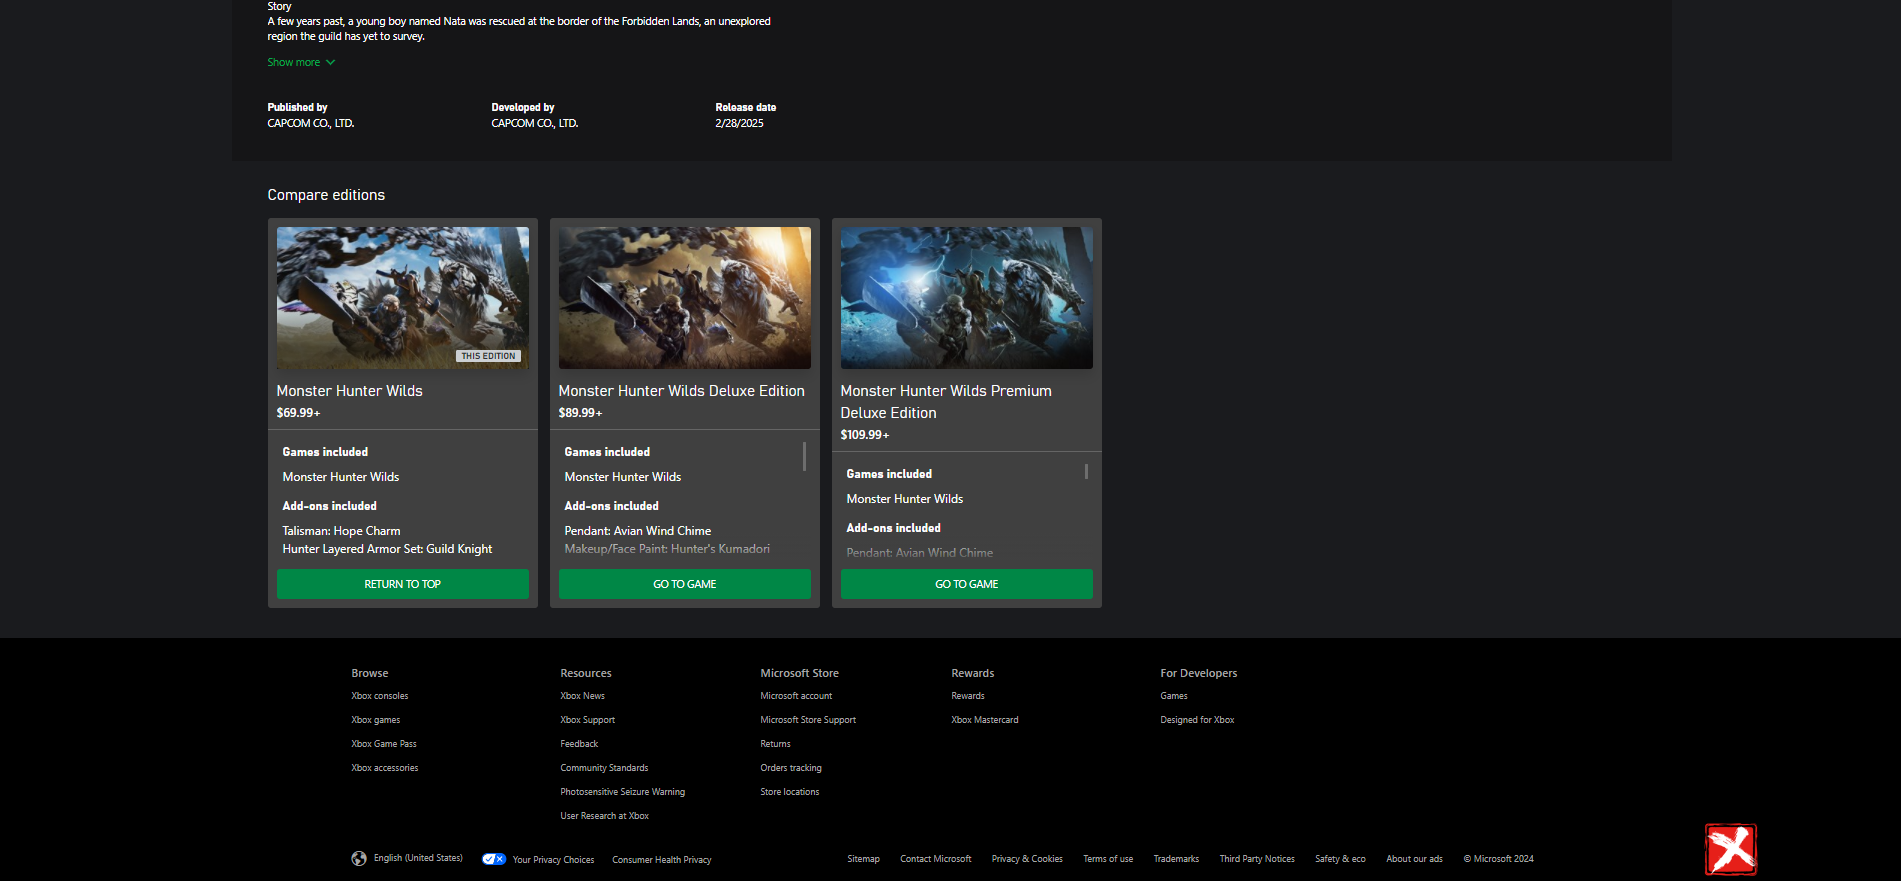Open Games link under For Developers

point(1174,696)
